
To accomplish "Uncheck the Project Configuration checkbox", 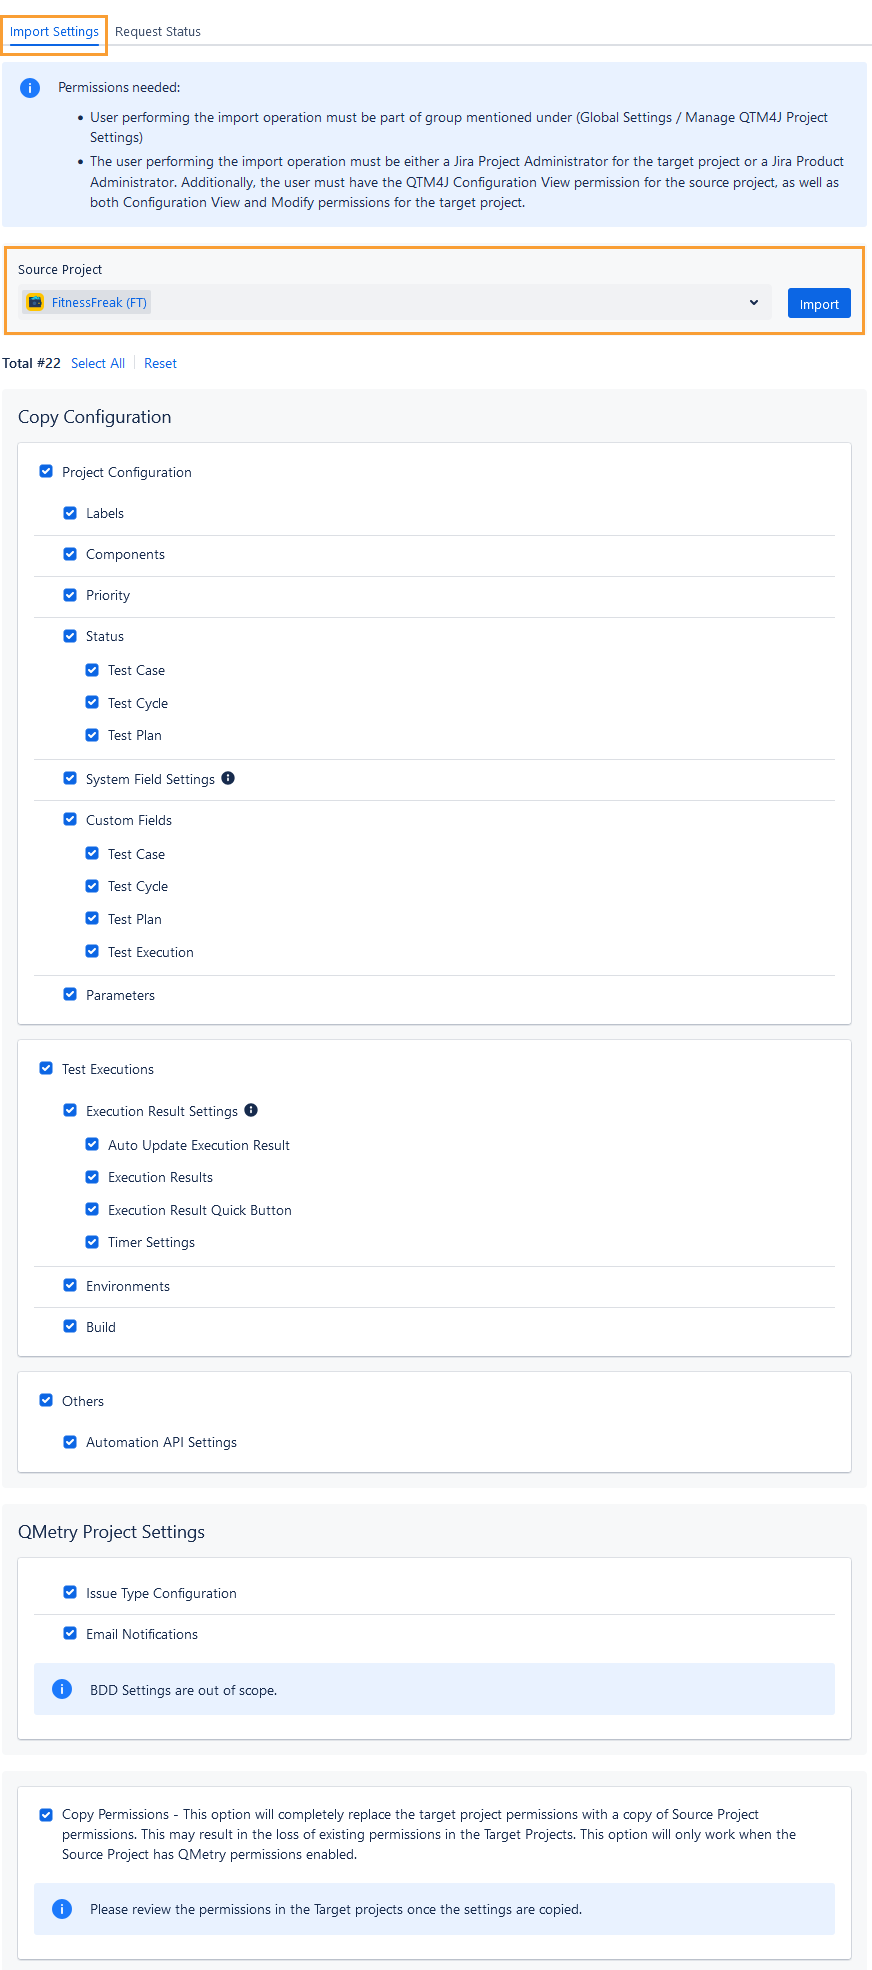I will (46, 471).
